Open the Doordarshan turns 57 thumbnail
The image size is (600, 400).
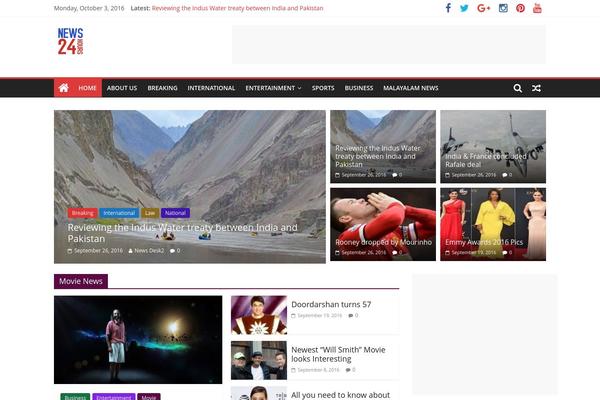pos(259,315)
